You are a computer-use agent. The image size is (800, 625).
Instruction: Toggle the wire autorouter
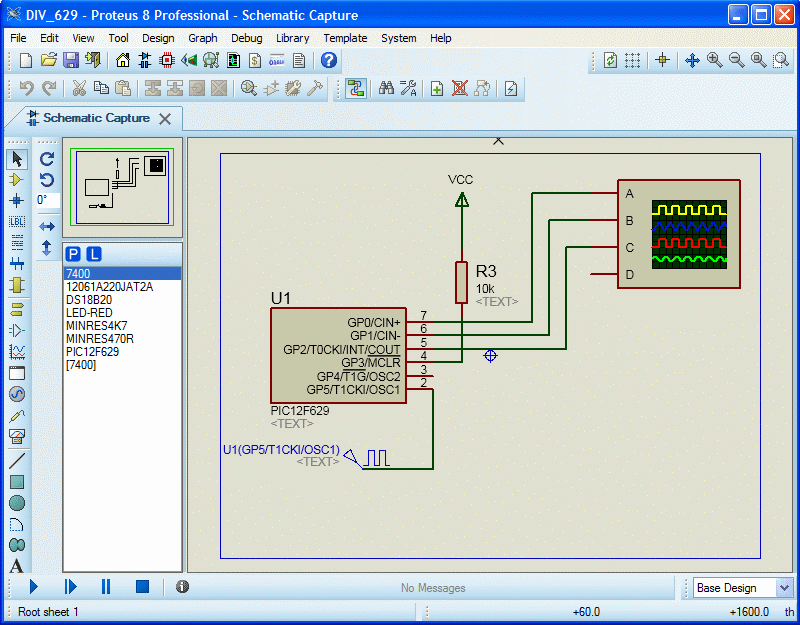356,89
